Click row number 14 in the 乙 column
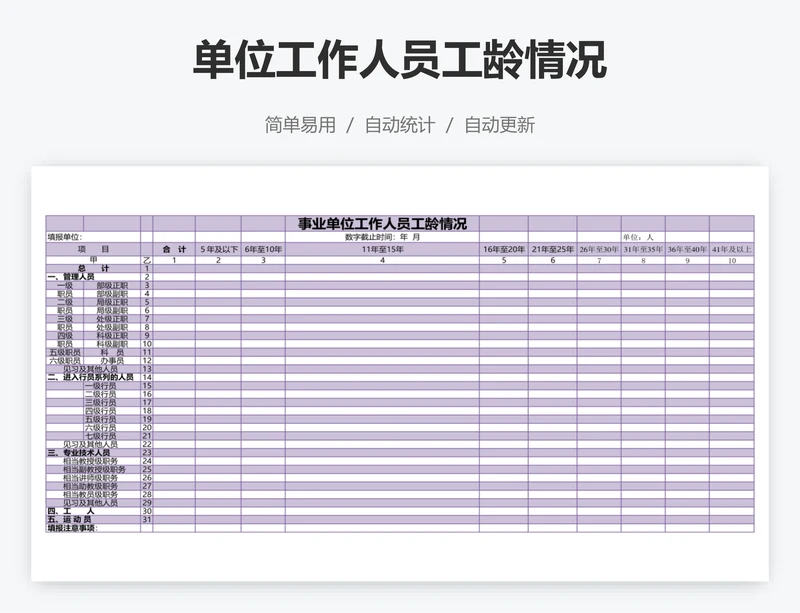Image resolution: width=800 pixels, height=613 pixels. click(x=146, y=377)
